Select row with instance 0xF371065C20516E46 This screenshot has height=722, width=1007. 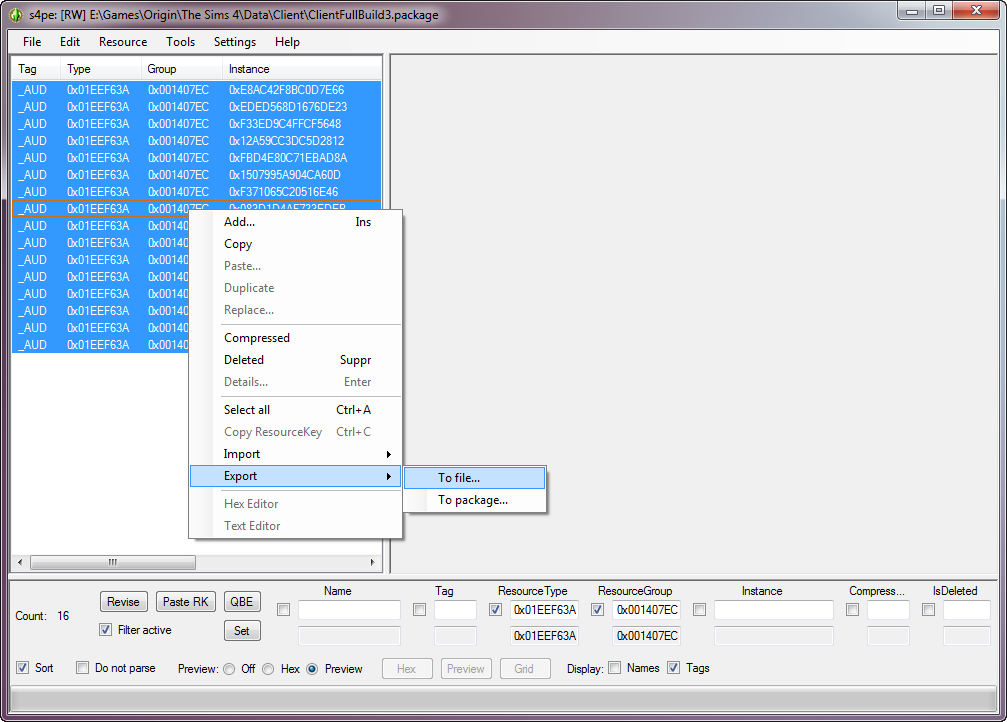(x=197, y=192)
